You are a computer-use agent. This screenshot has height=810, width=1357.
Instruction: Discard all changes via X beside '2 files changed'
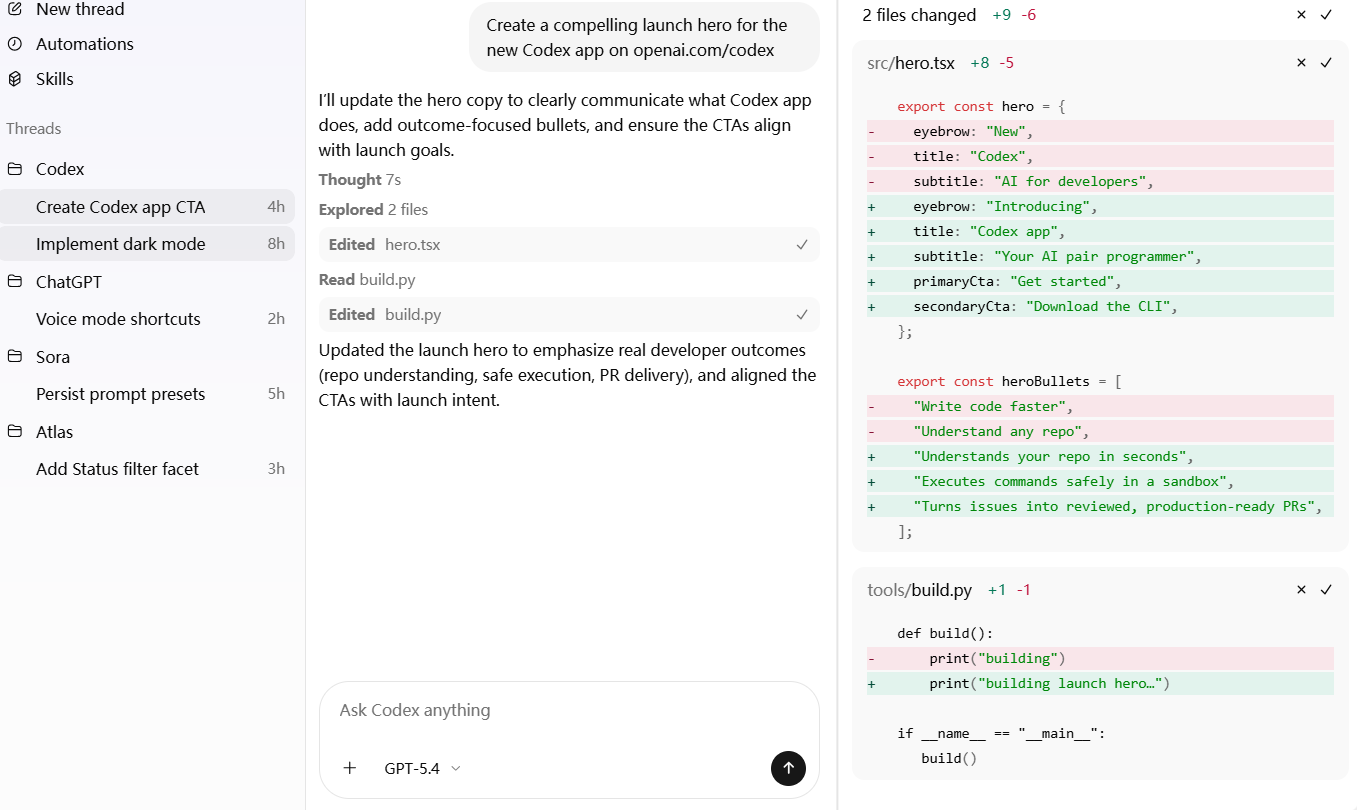click(x=1301, y=15)
